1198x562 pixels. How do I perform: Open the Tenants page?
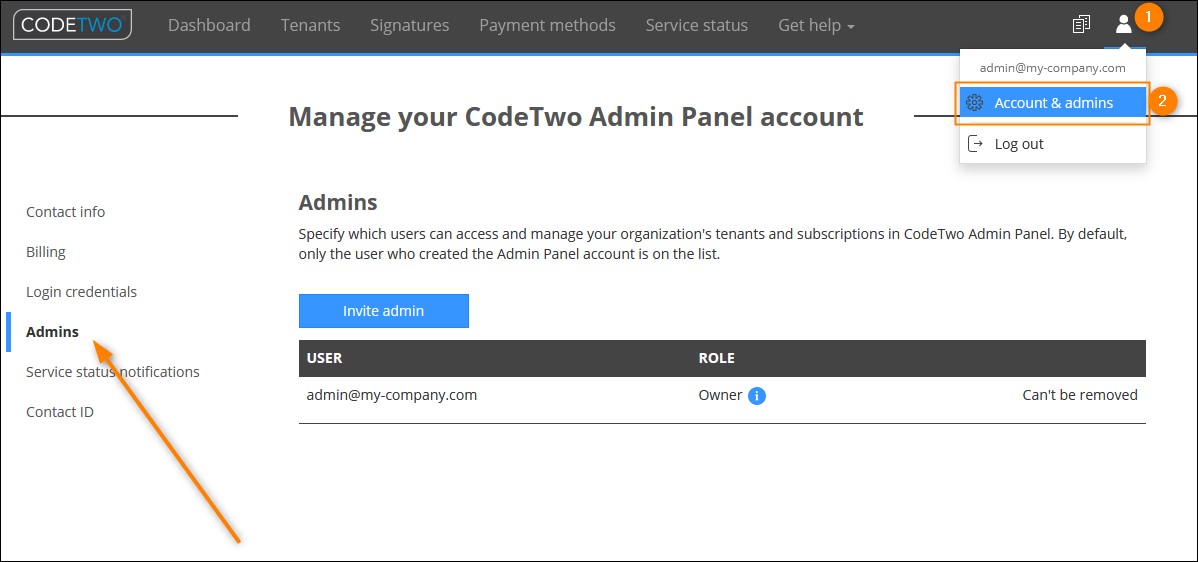coord(310,25)
